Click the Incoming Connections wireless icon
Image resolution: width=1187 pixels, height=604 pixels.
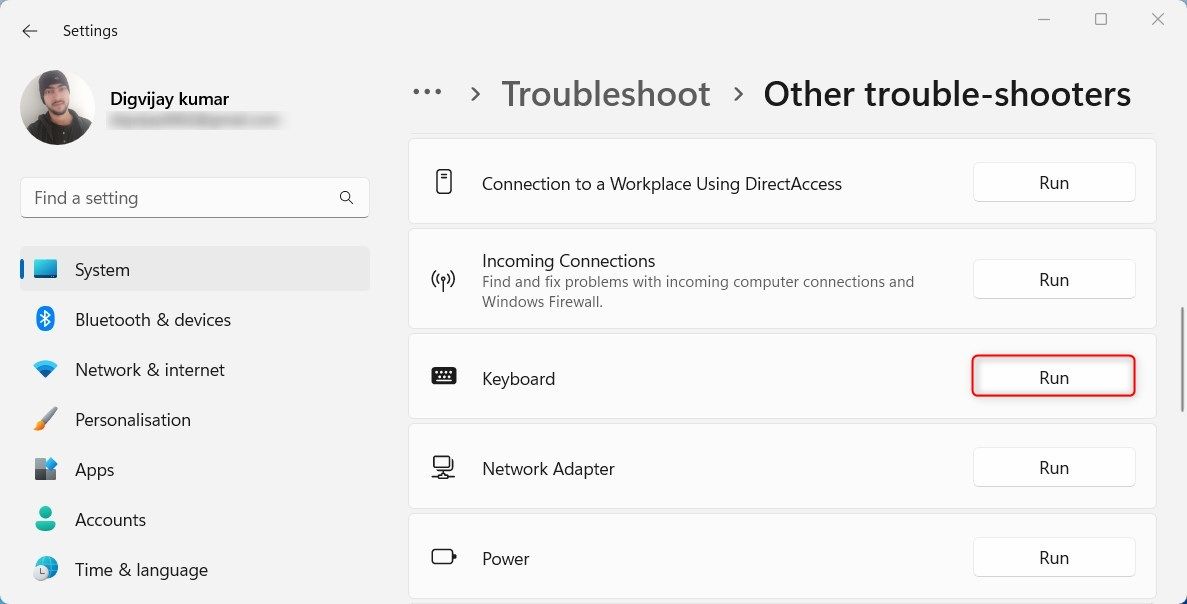[x=443, y=277]
